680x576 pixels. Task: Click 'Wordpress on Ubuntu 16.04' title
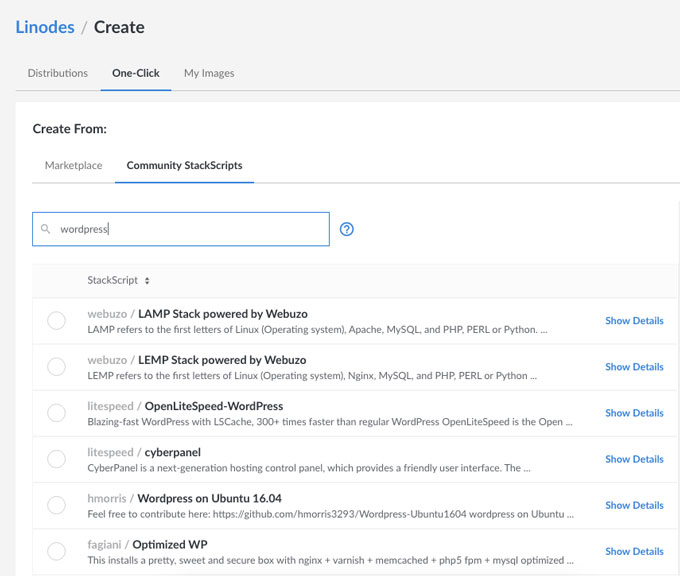209,498
